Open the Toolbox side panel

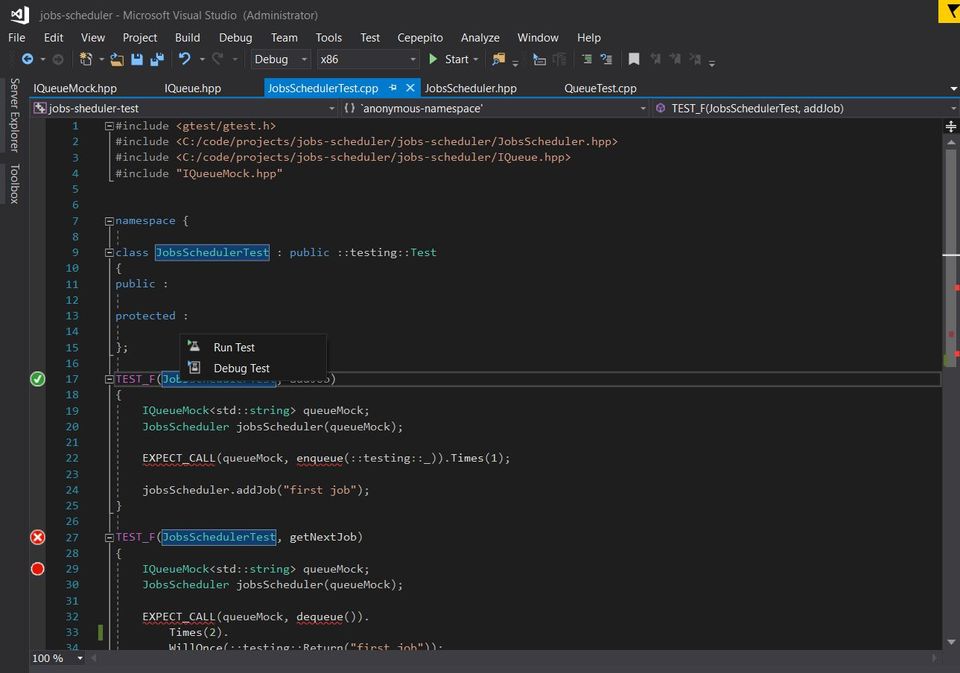(x=14, y=183)
